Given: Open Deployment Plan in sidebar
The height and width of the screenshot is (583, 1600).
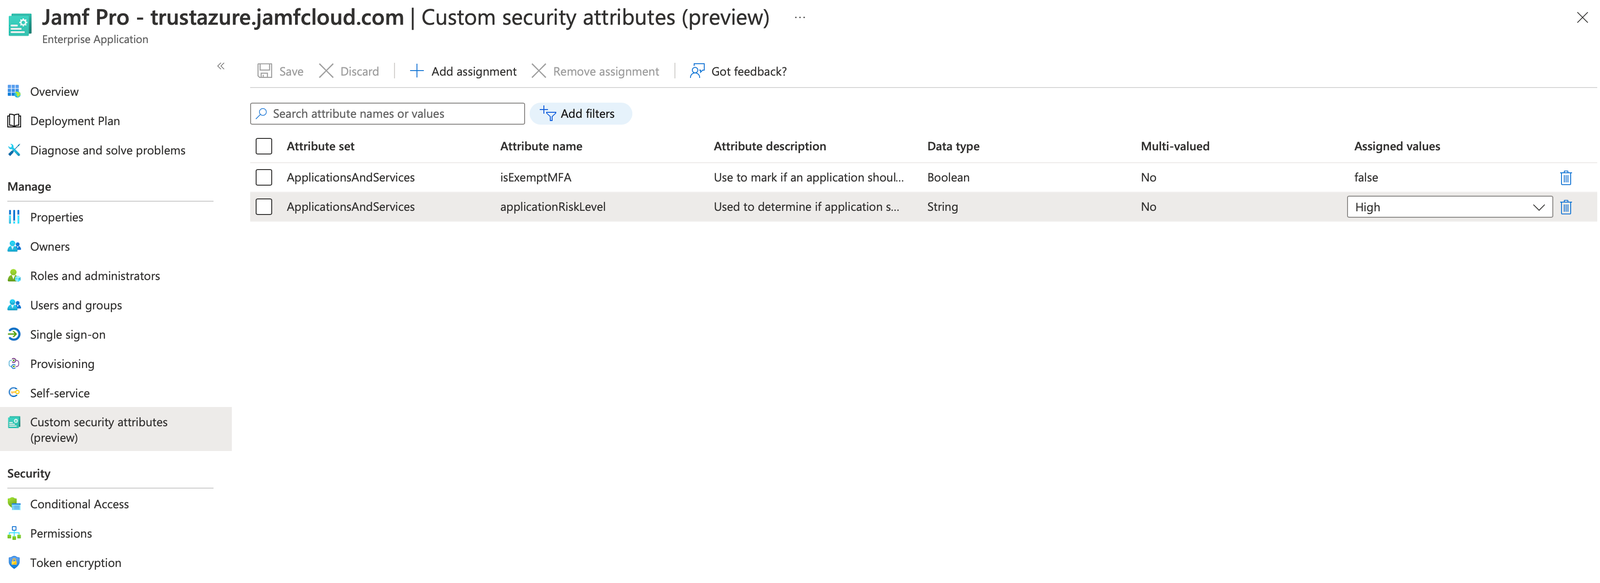Looking at the screenshot, I should 75,121.
